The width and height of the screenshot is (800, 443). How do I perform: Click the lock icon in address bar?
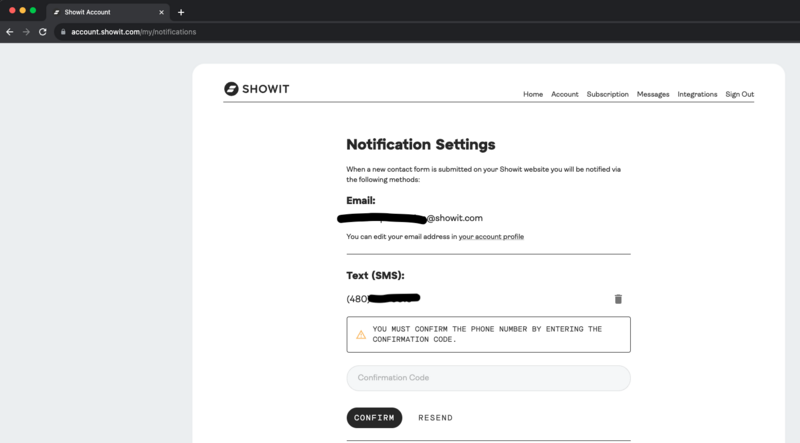point(62,32)
